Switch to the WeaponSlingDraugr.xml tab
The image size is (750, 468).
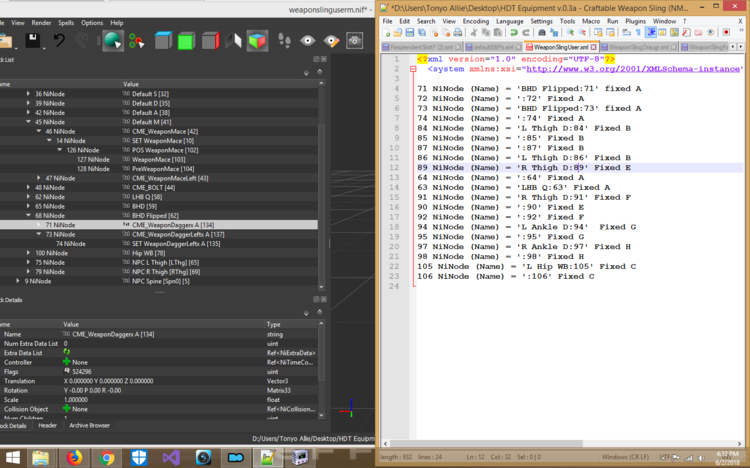pos(639,47)
